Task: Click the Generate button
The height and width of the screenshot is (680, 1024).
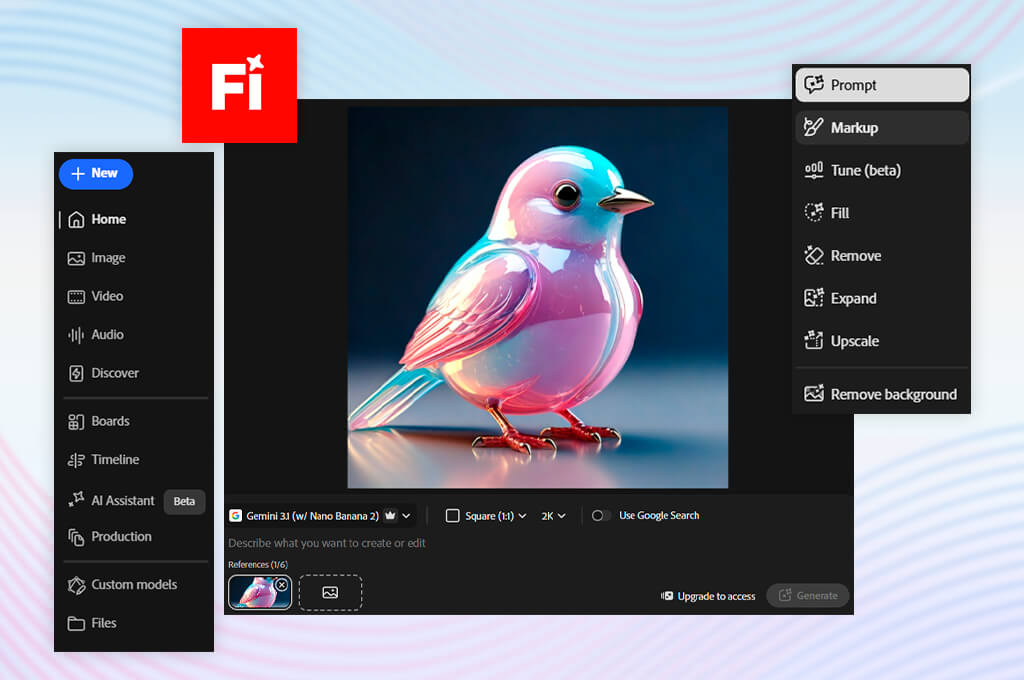Action: [808, 596]
